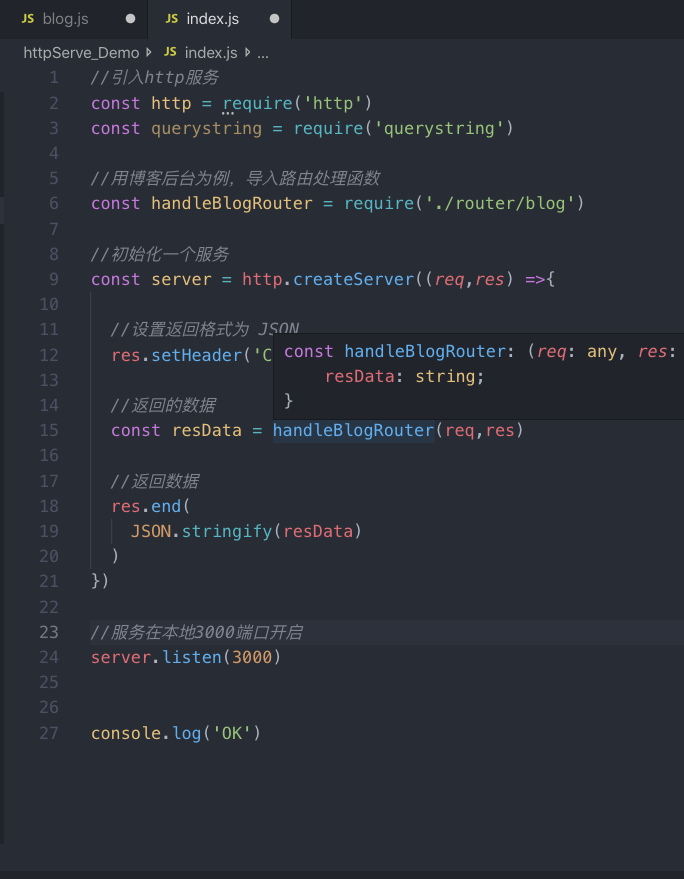The width and height of the screenshot is (684, 879).
Task: Click unsaved dot on blog.js tab
Action: pyautogui.click(x=130, y=18)
